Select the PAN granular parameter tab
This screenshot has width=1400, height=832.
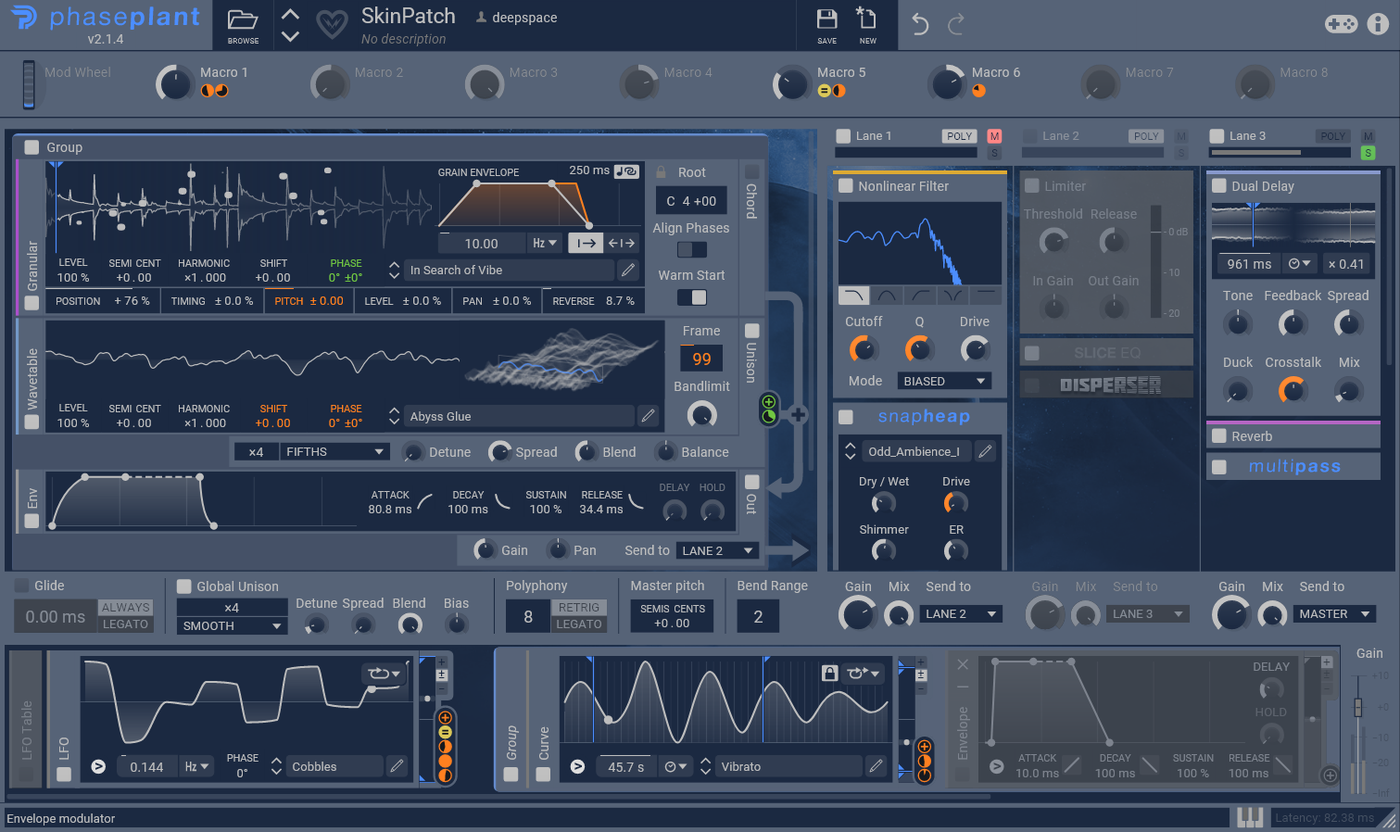pyautogui.click(x=497, y=301)
